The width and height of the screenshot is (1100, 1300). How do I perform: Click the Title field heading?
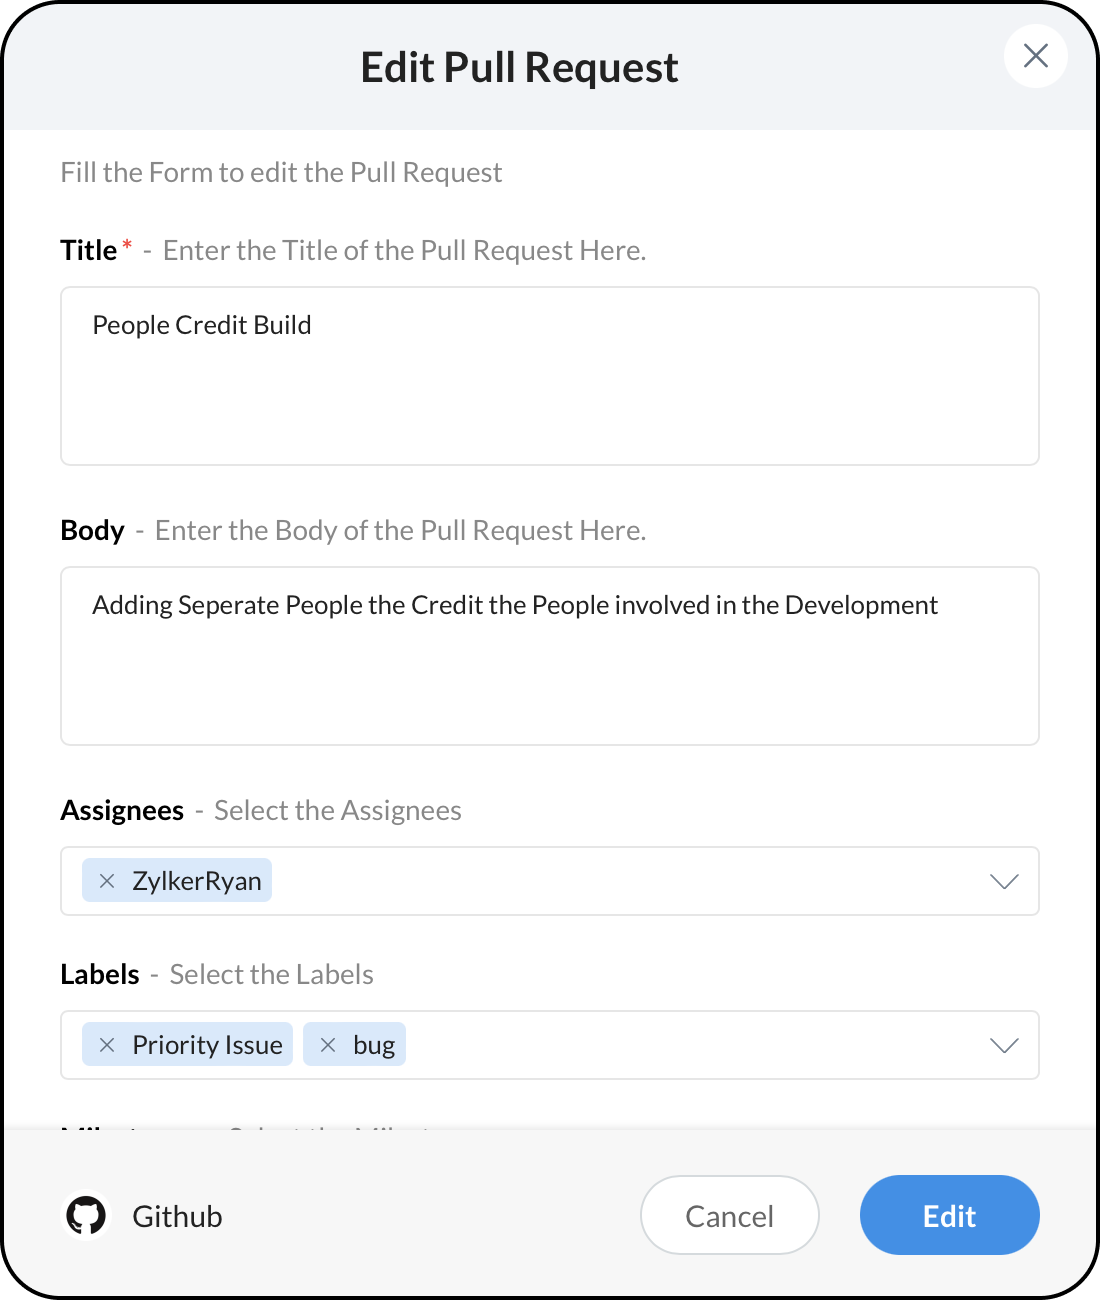pyautogui.click(x=89, y=250)
